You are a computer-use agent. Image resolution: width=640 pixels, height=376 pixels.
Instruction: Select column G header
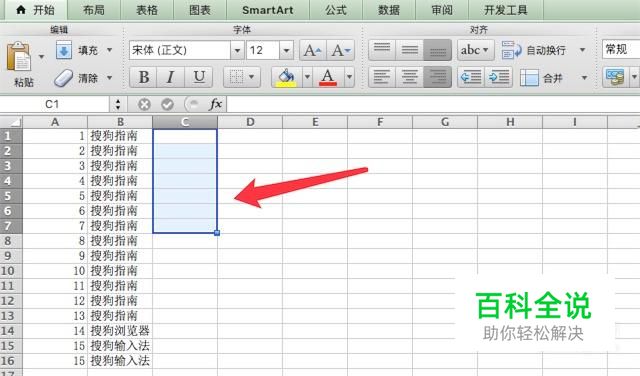coord(445,122)
